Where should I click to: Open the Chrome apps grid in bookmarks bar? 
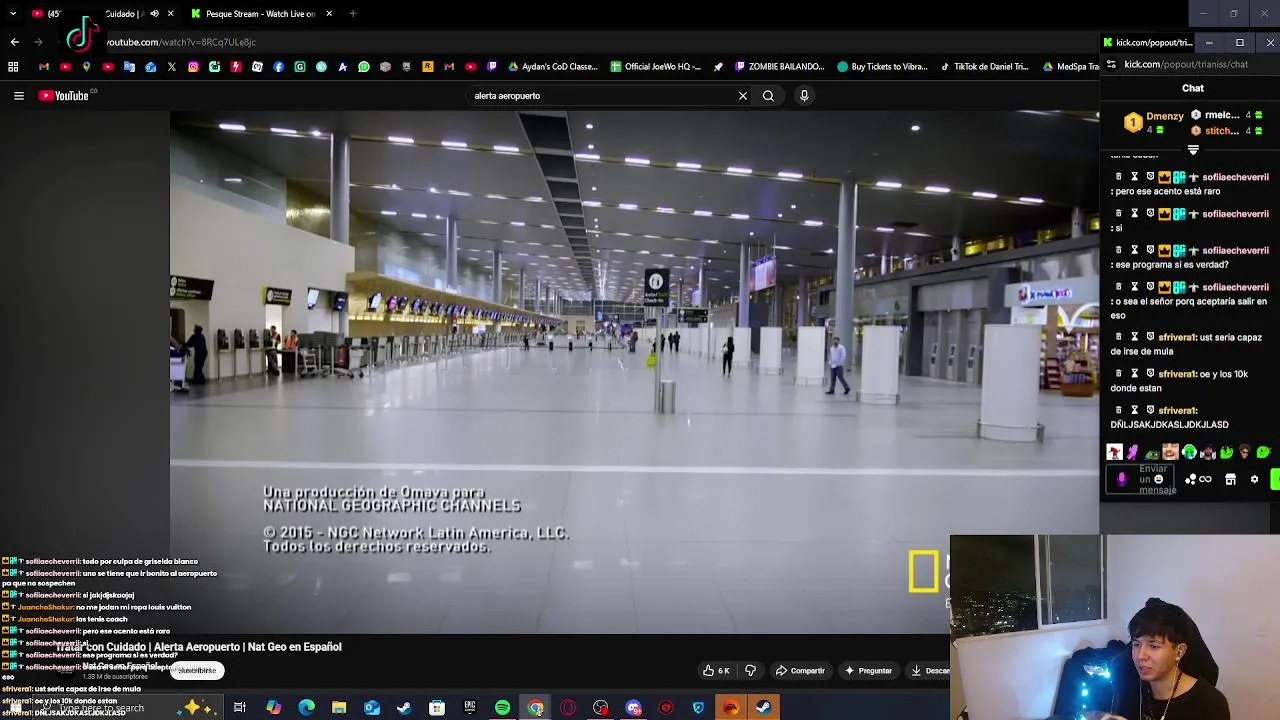click(x=13, y=67)
